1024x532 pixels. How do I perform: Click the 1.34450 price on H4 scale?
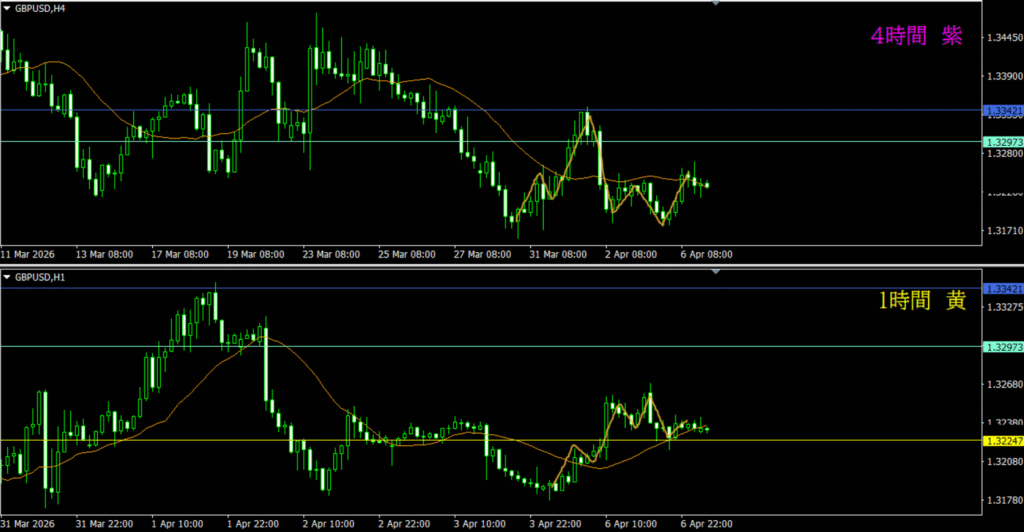click(1003, 37)
